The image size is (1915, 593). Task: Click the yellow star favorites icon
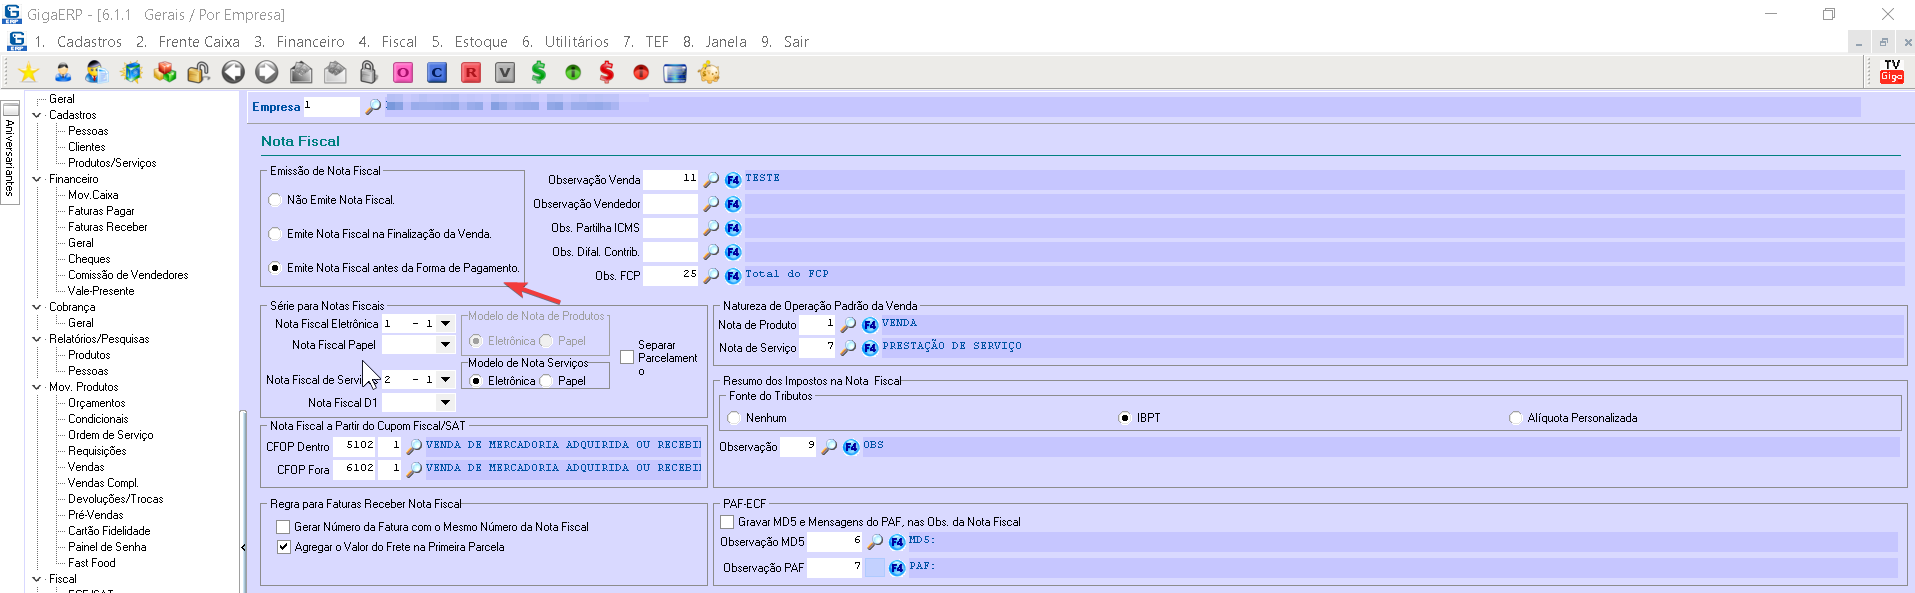(29, 72)
